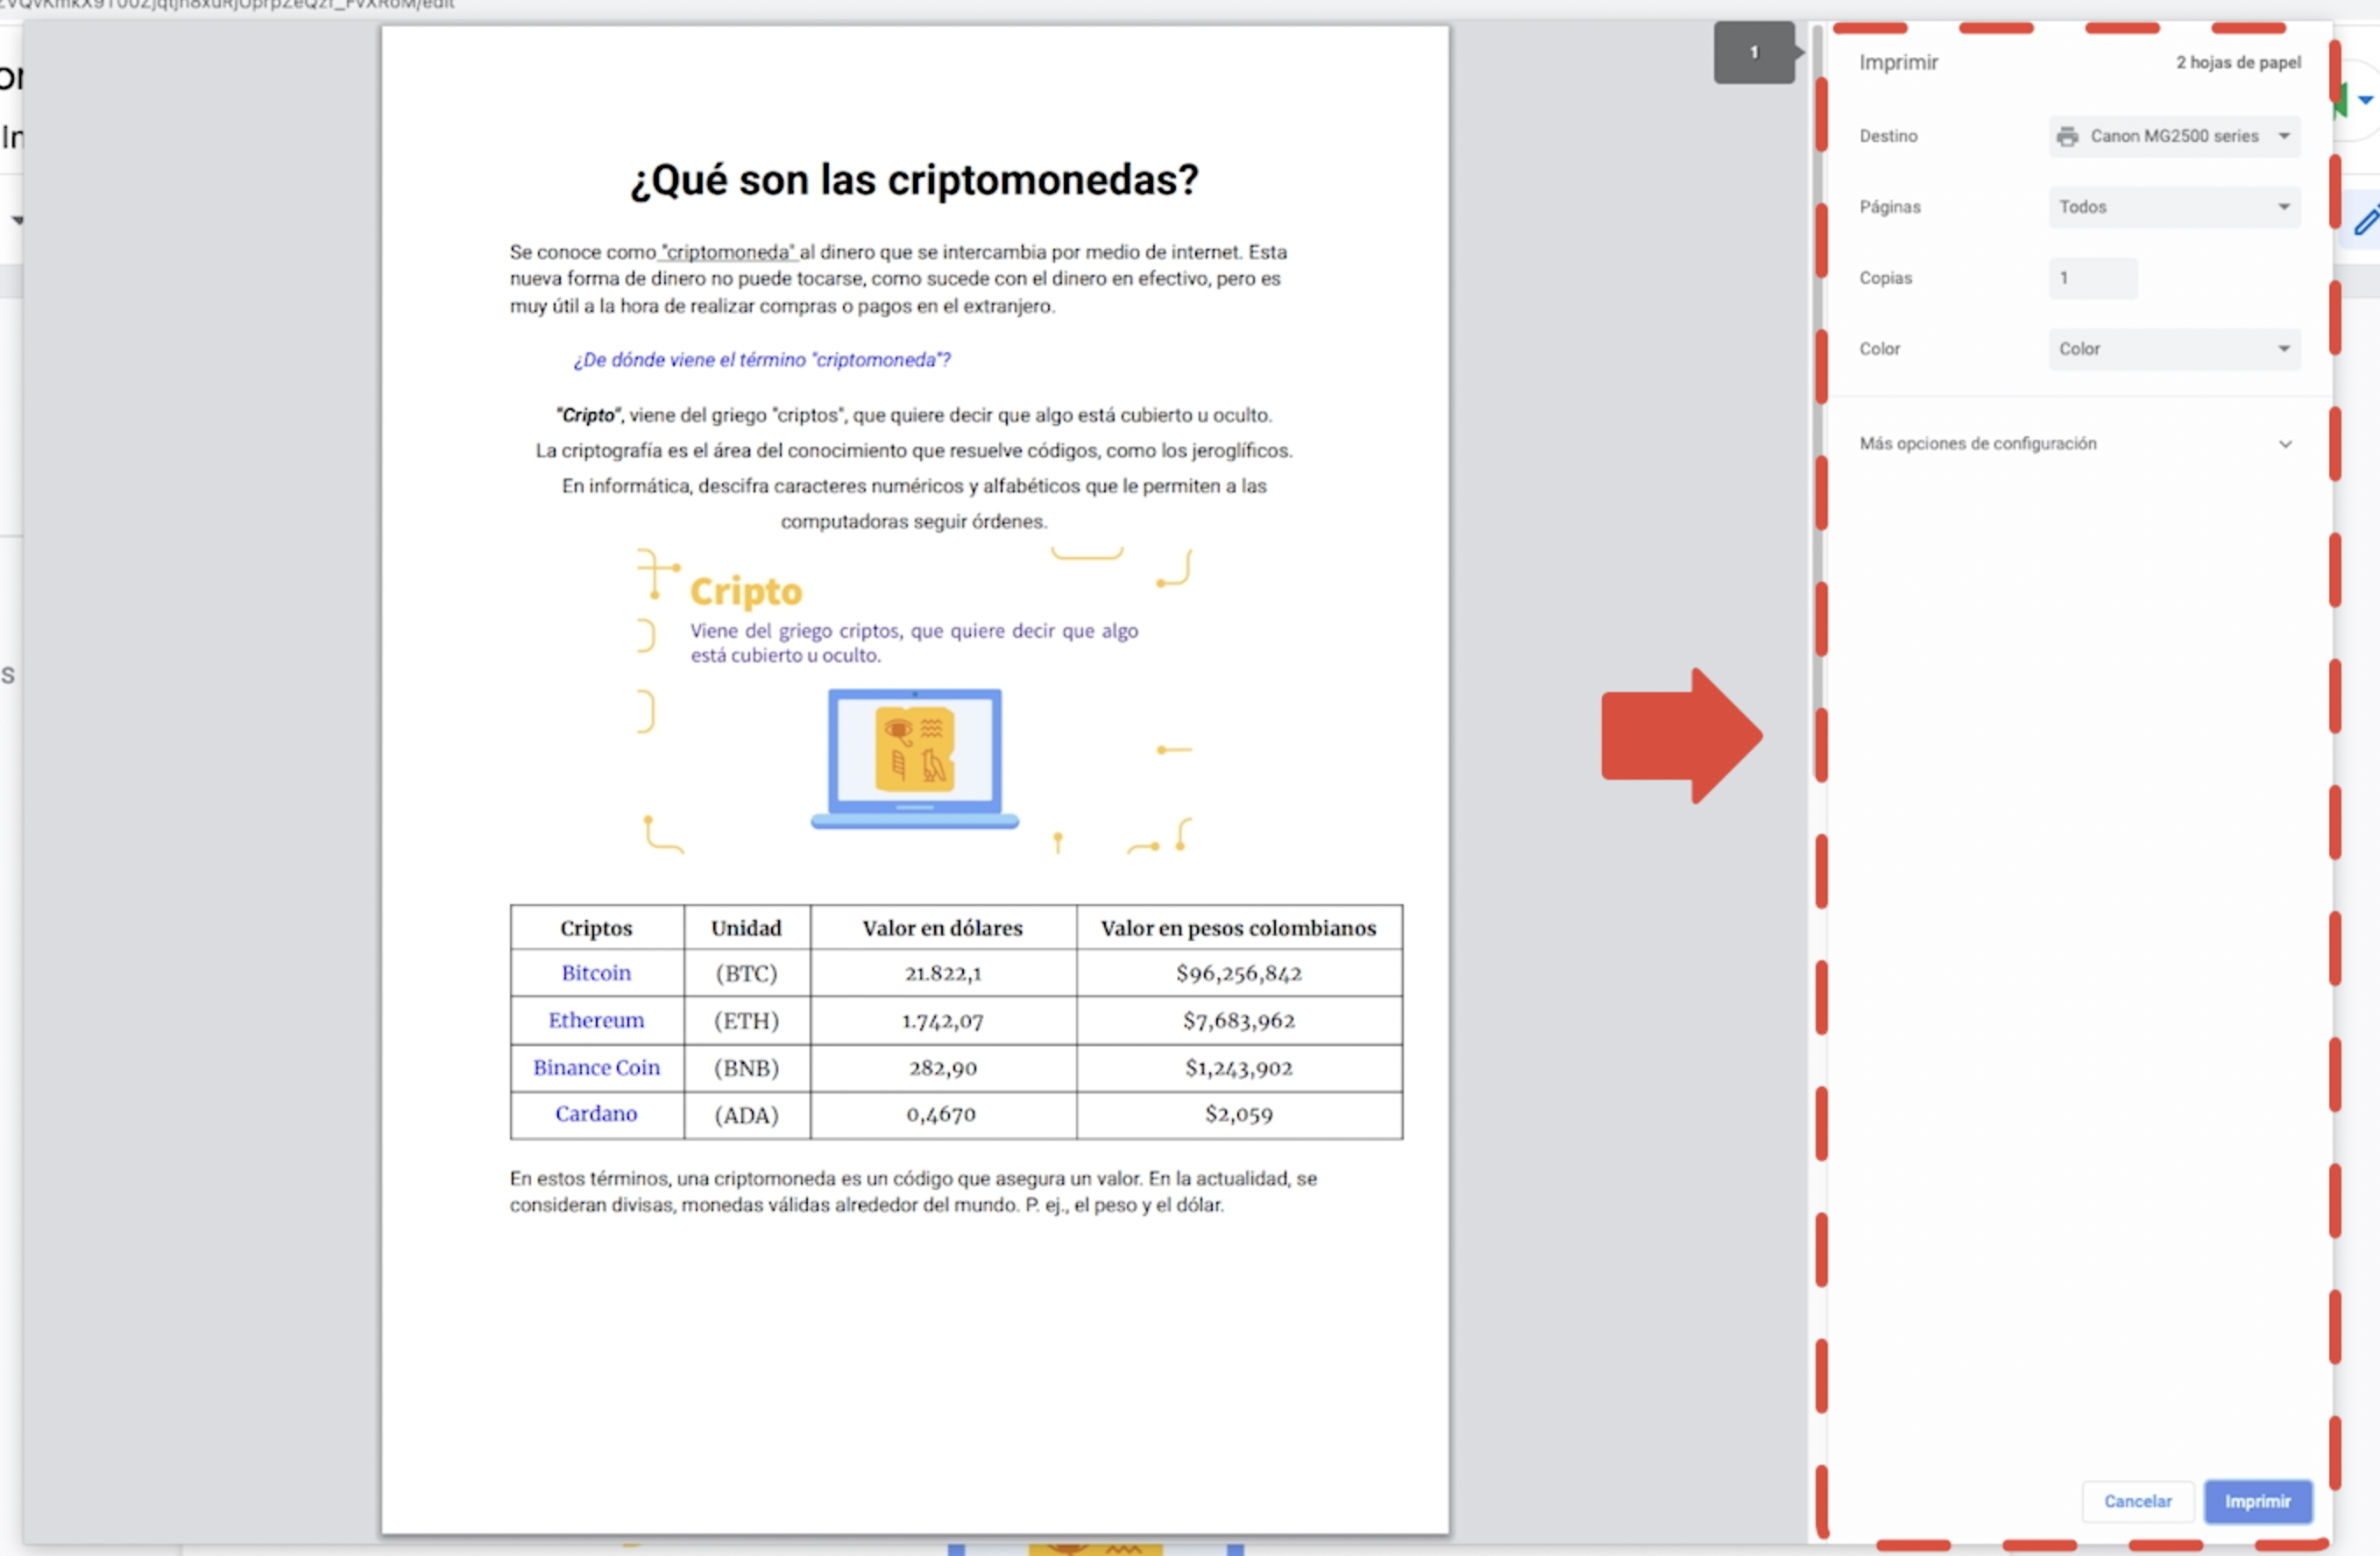Click the document title ¿Qué son las criptomonedas?

[913, 180]
